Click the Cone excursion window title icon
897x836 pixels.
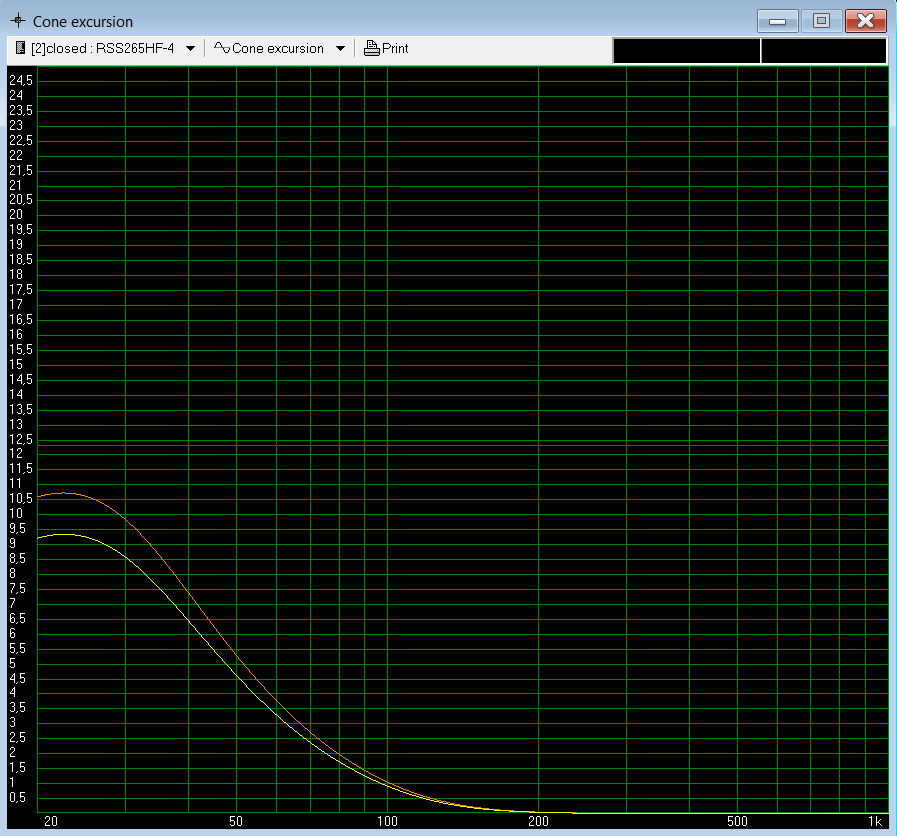pyautogui.click(x=18, y=21)
